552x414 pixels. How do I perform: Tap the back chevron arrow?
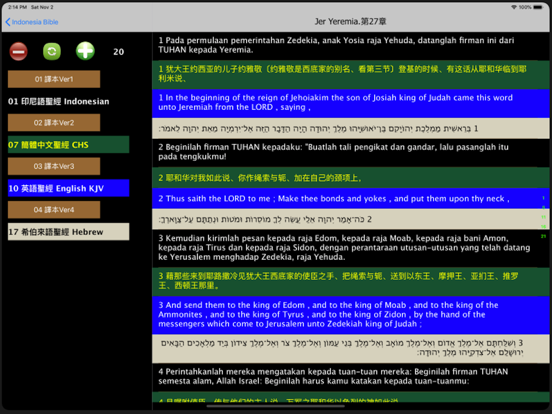coord(8,22)
